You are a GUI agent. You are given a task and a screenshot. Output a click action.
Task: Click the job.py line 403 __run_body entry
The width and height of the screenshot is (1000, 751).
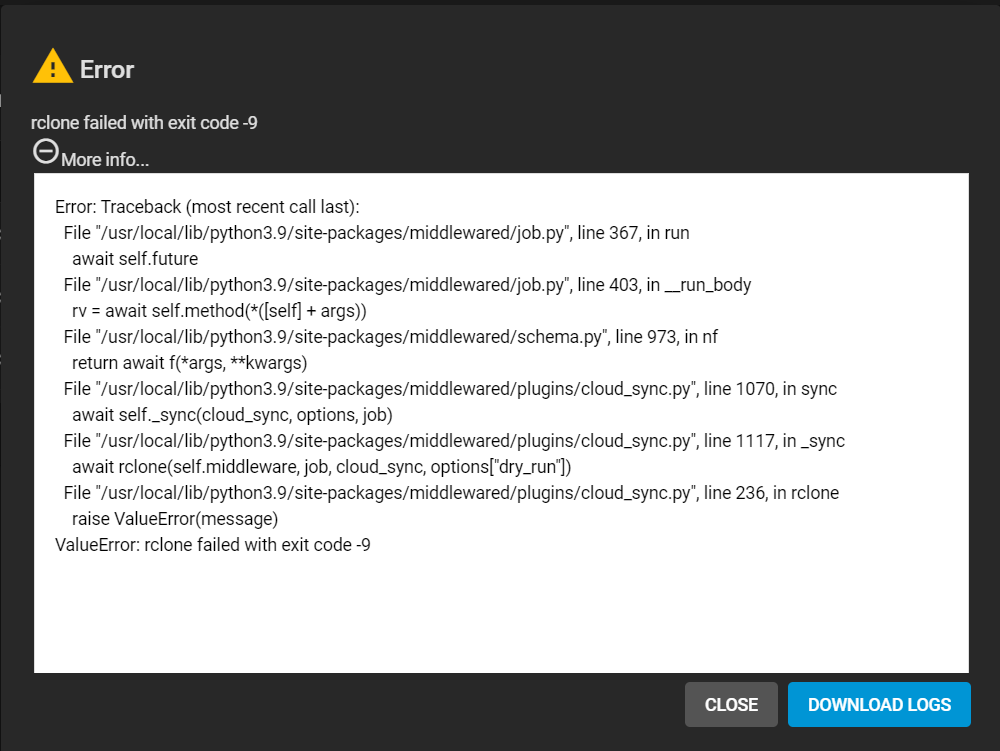pos(408,285)
